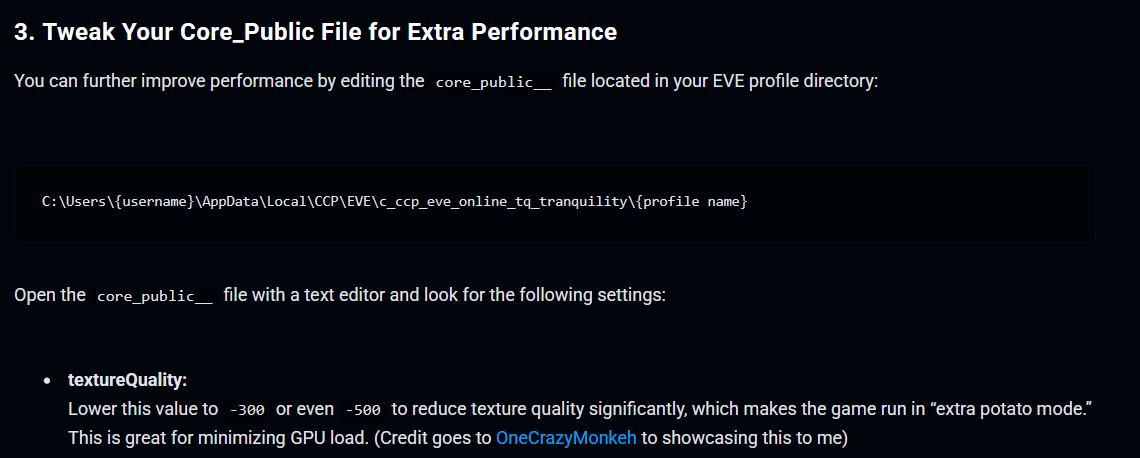
Task: Select the -500 code value
Action: coord(362,409)
